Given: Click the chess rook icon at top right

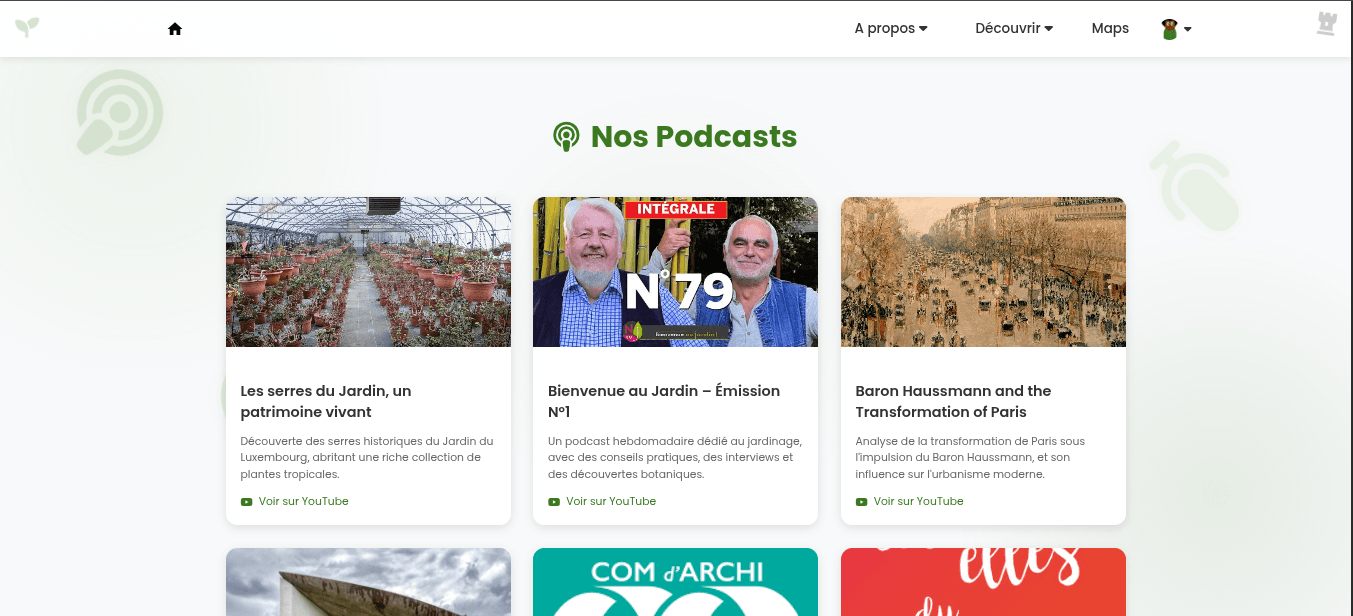Looking at the screenshot, I should tap(1326, 24).
